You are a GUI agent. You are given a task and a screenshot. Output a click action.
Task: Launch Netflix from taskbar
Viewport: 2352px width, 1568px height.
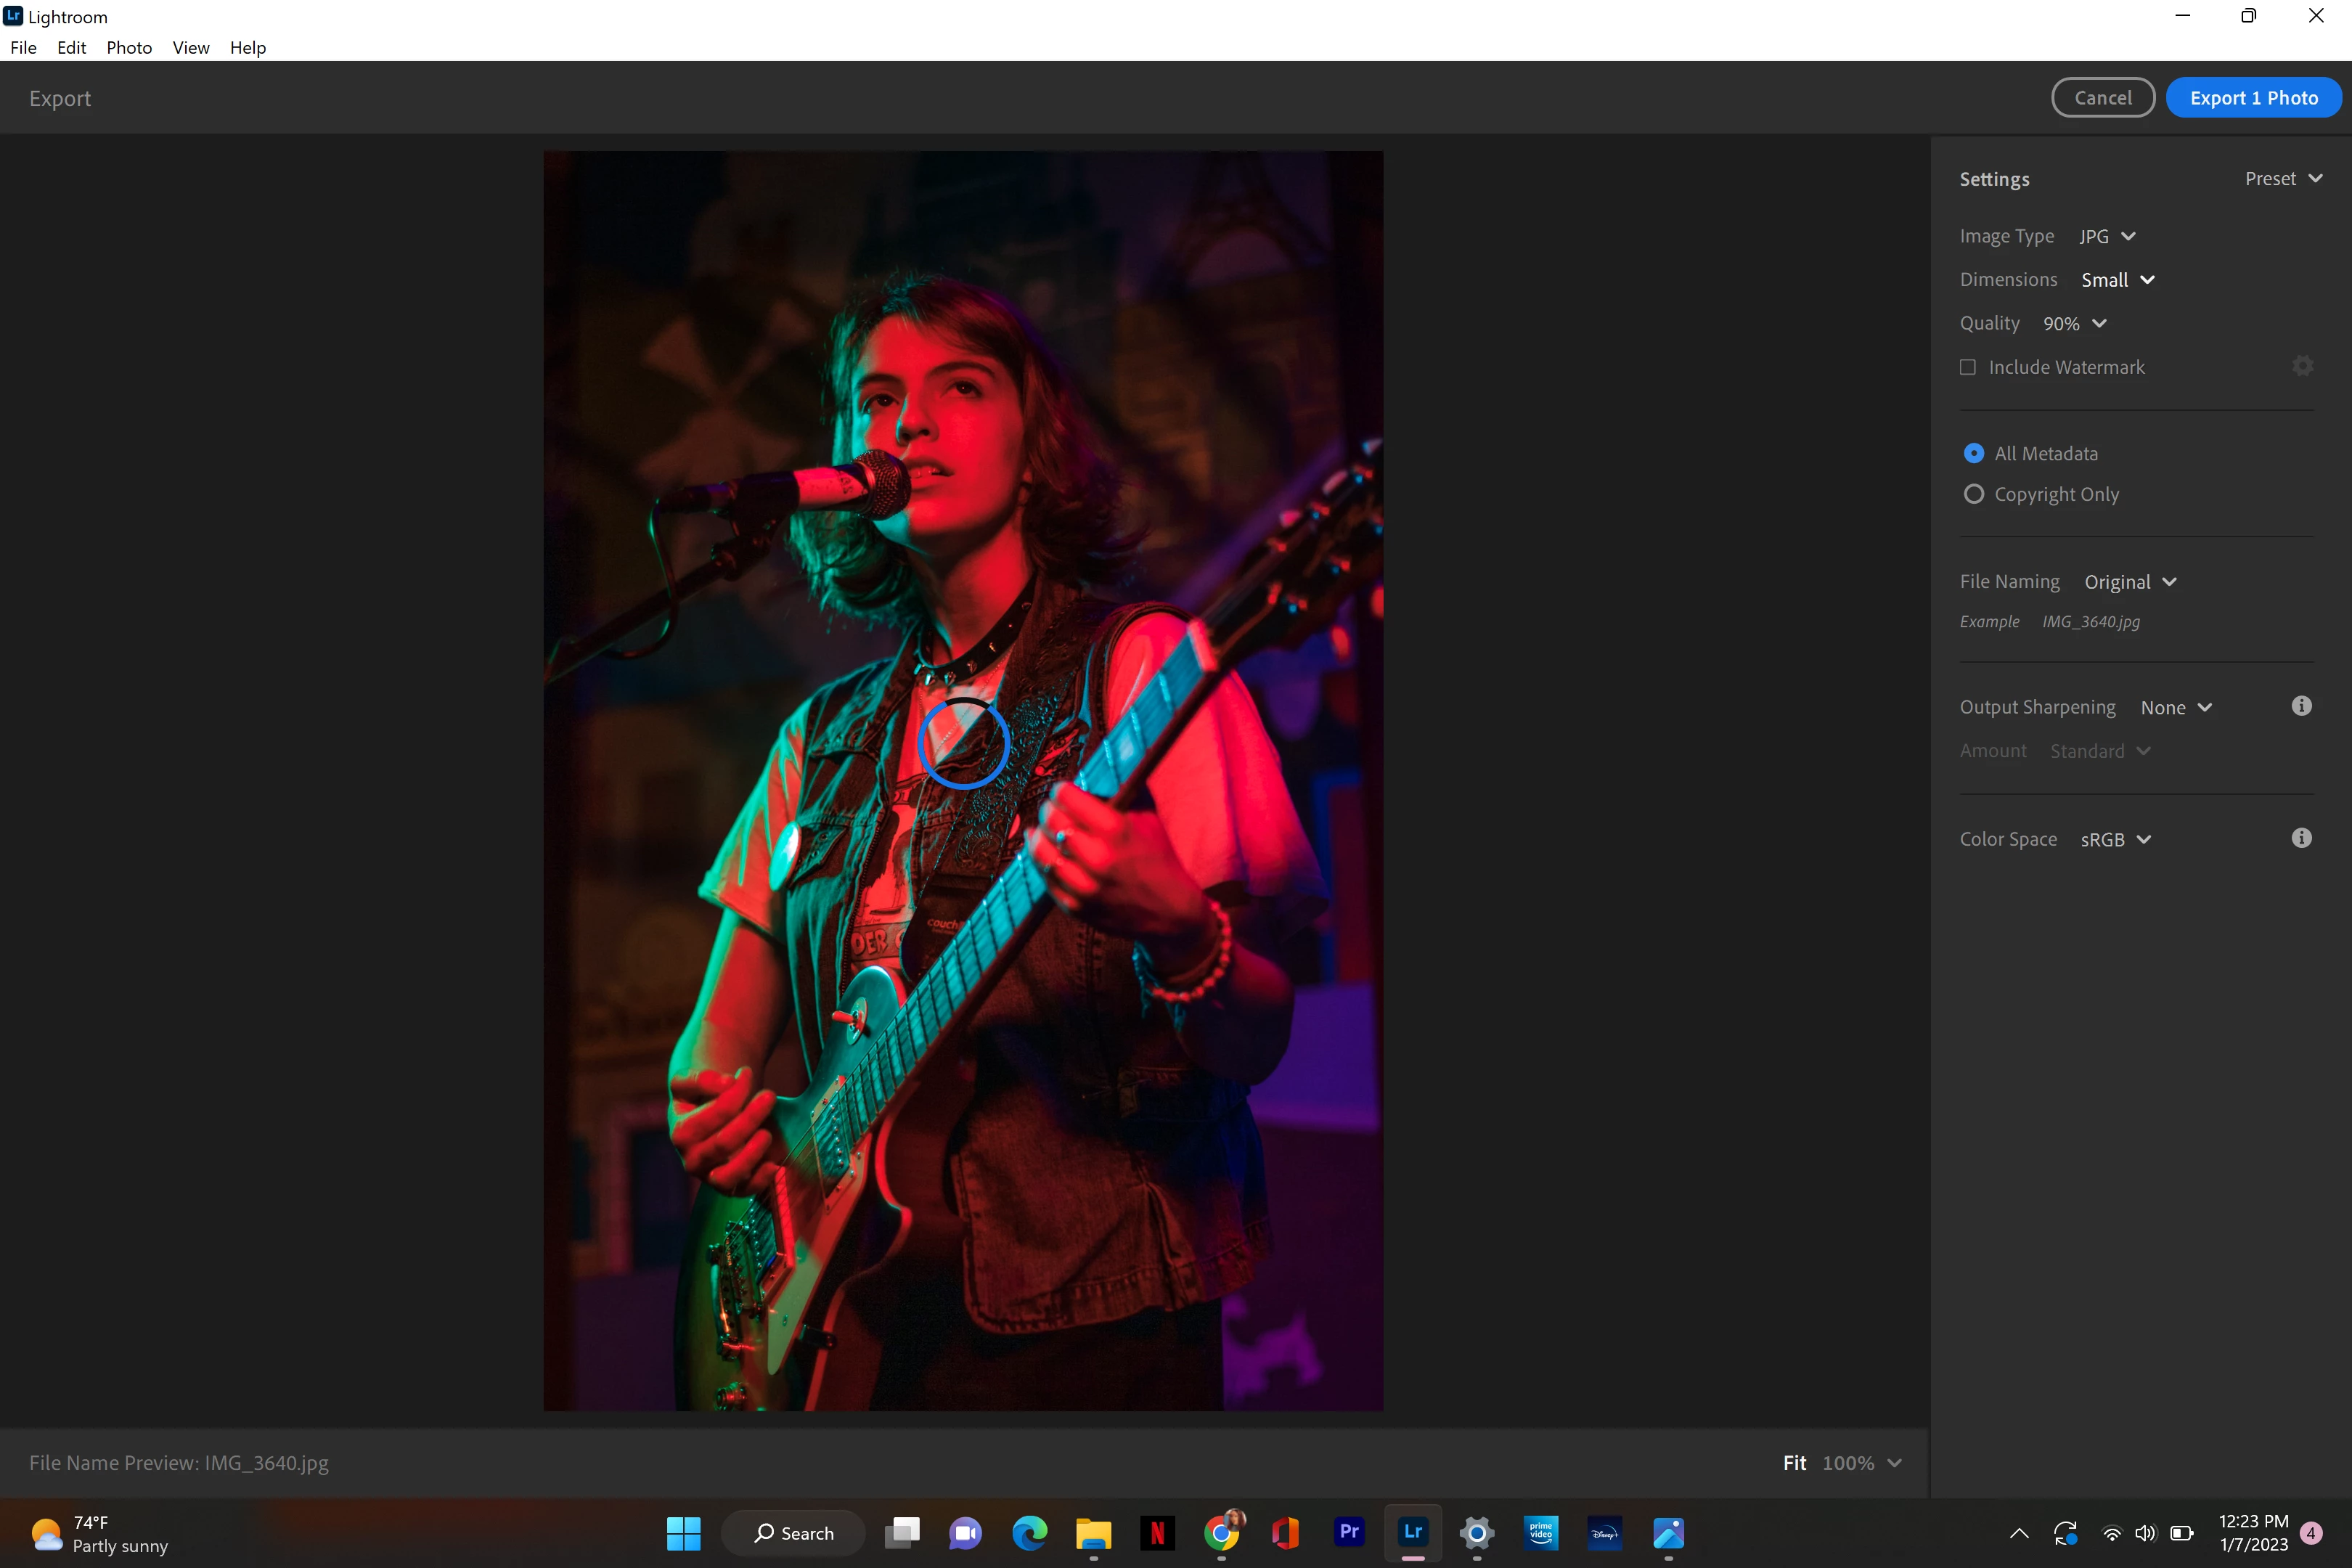pyautogui.click(x=1157, y=1532)
